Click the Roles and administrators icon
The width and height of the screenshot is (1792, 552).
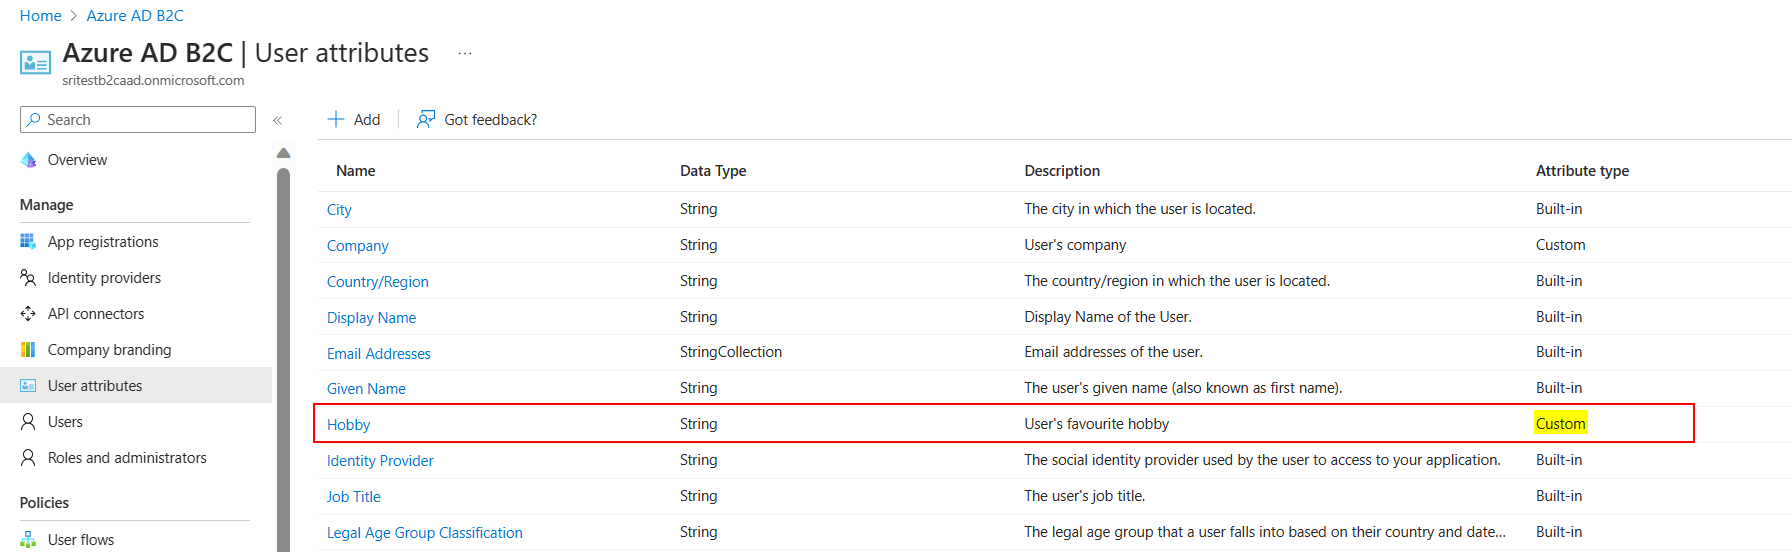coord(28,458)
